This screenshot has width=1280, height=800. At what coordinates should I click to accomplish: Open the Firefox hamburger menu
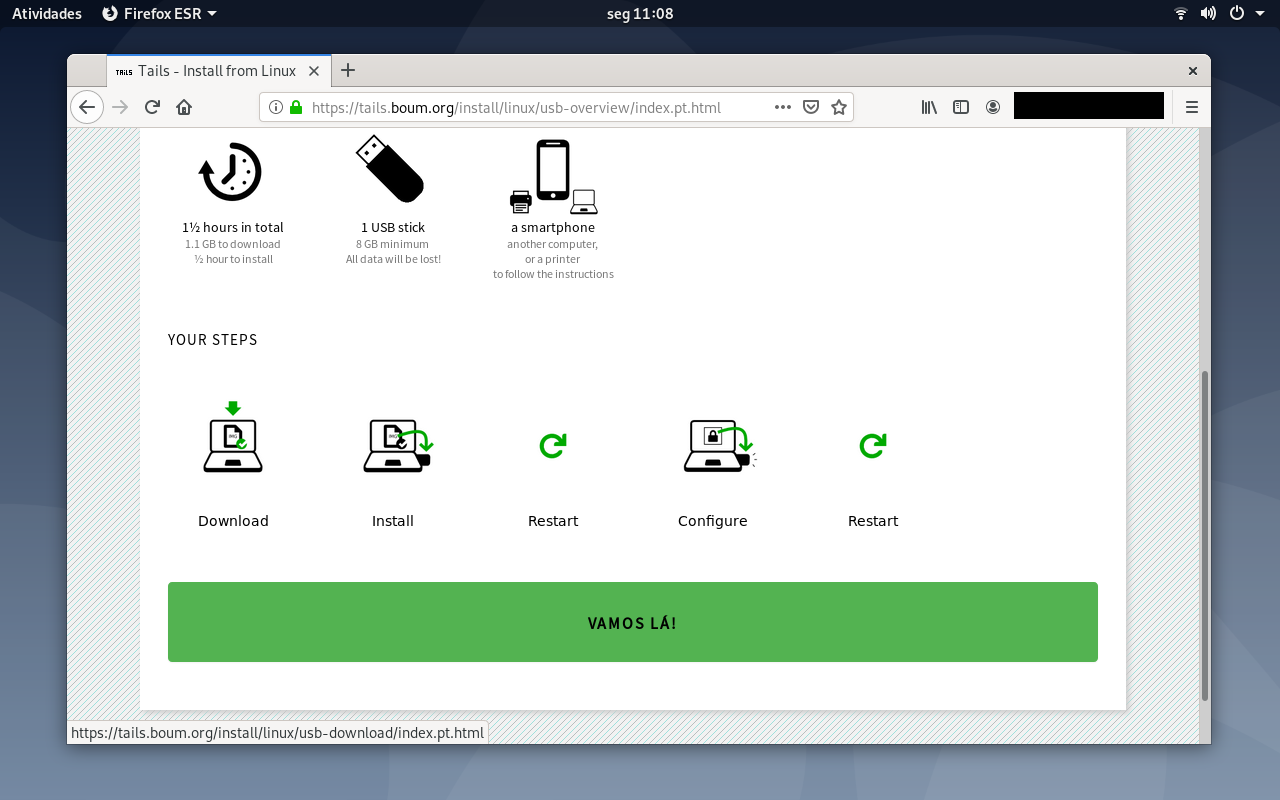tap(1191, 107)
